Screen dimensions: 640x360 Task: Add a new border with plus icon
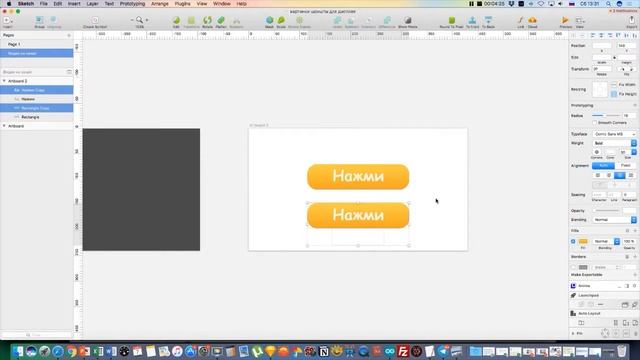tap(635, 257)
